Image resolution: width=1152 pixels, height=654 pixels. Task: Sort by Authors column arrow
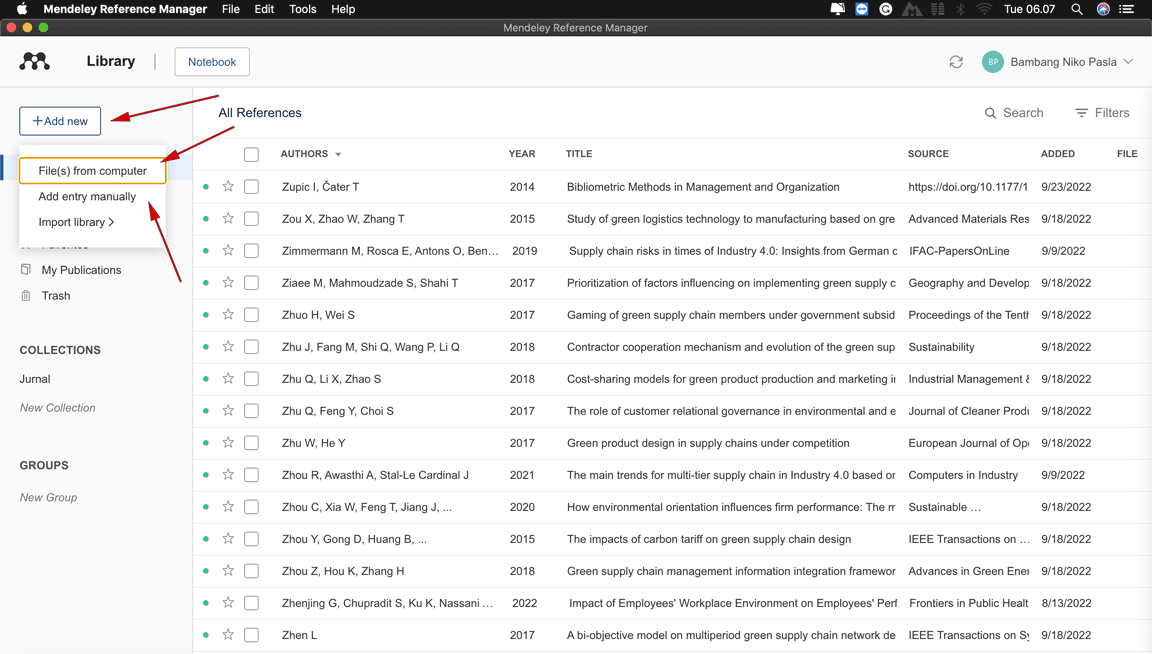[338, 155]
